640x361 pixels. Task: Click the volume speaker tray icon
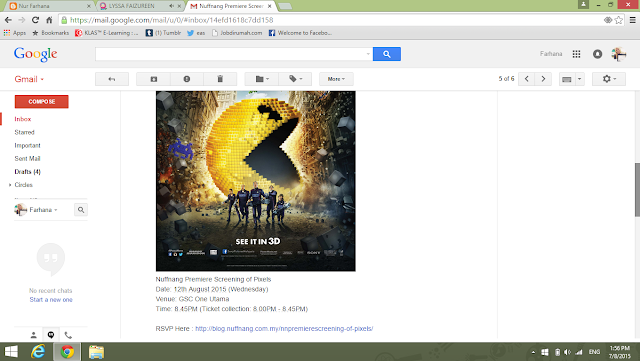click(567, 352)
